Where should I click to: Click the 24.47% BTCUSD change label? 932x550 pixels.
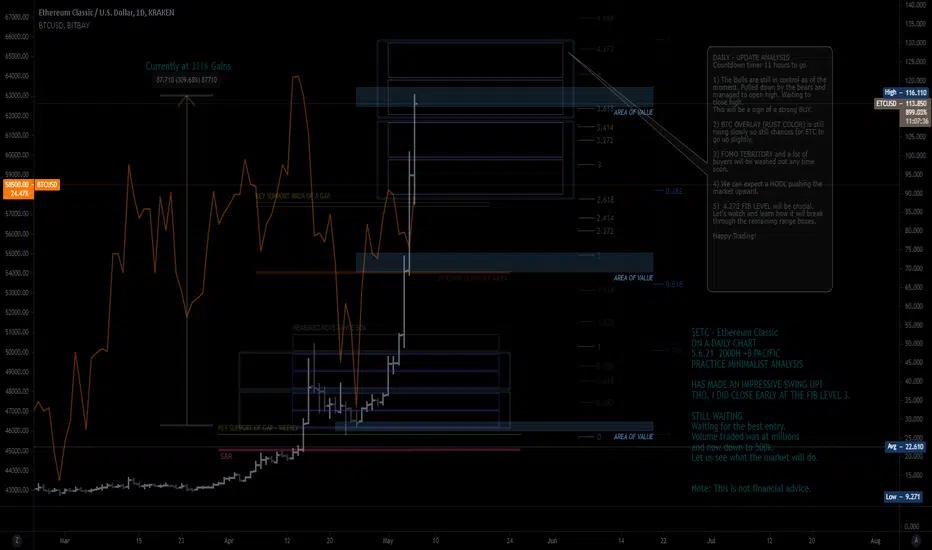(19, 193)
